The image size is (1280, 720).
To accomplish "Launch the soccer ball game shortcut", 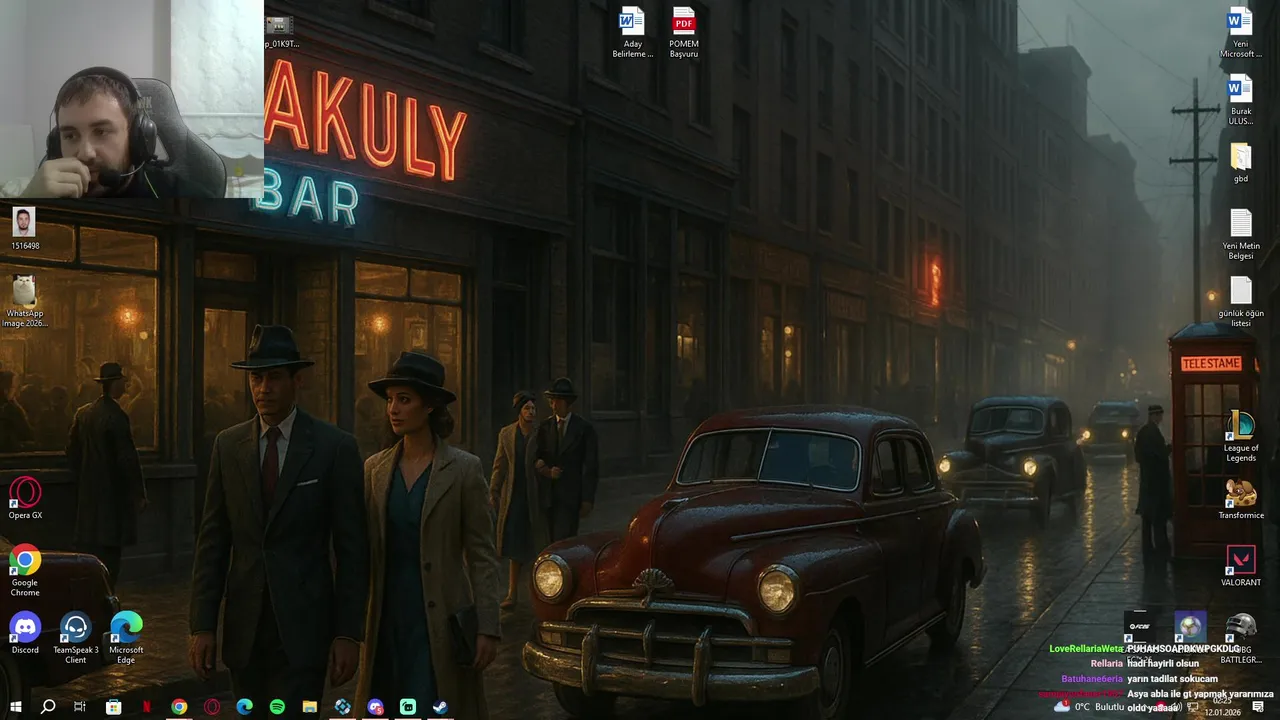I will [1189, 627].
